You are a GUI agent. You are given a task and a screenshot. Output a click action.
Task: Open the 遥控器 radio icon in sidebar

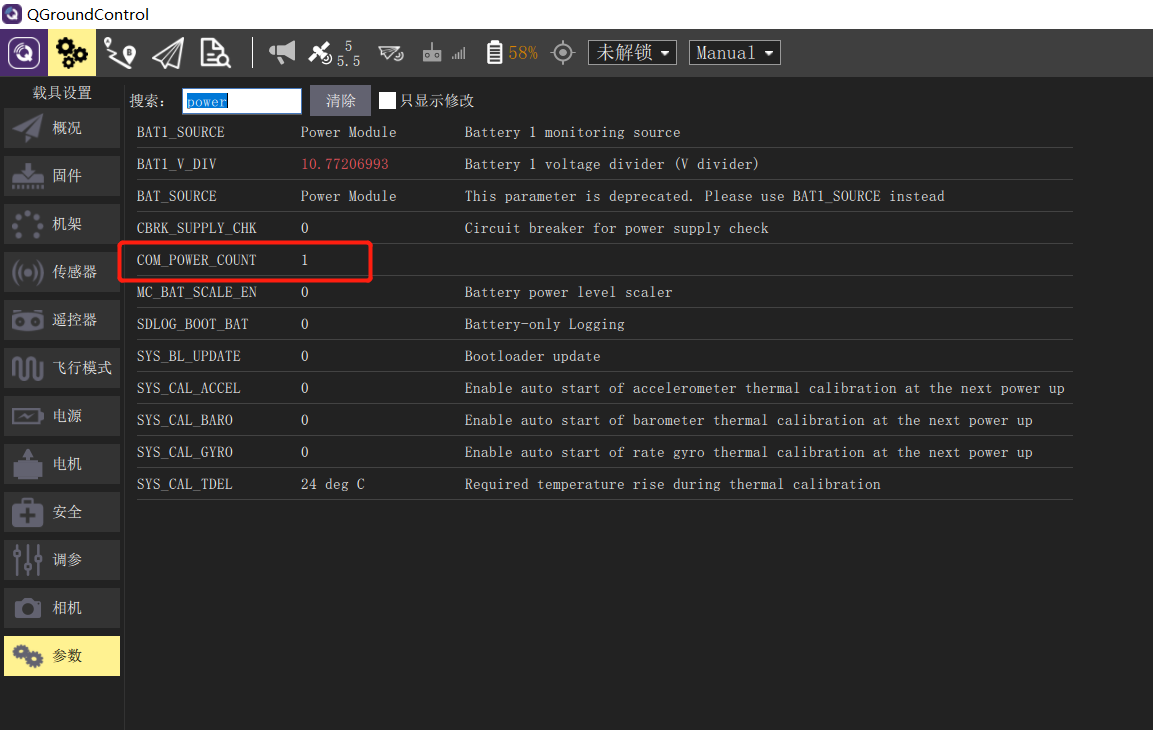(61, 319)
